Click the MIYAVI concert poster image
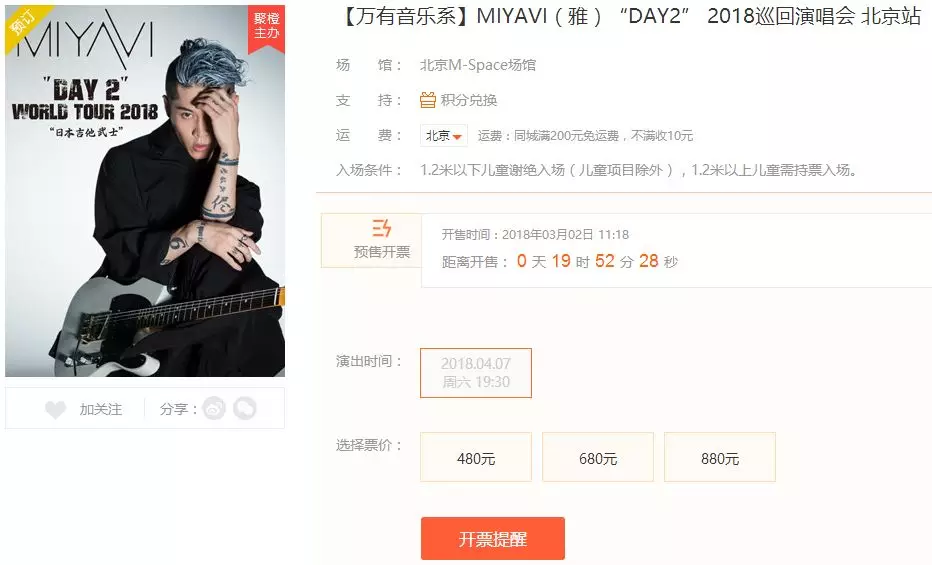This screenshot has width=932, height=565. point(145,191)
